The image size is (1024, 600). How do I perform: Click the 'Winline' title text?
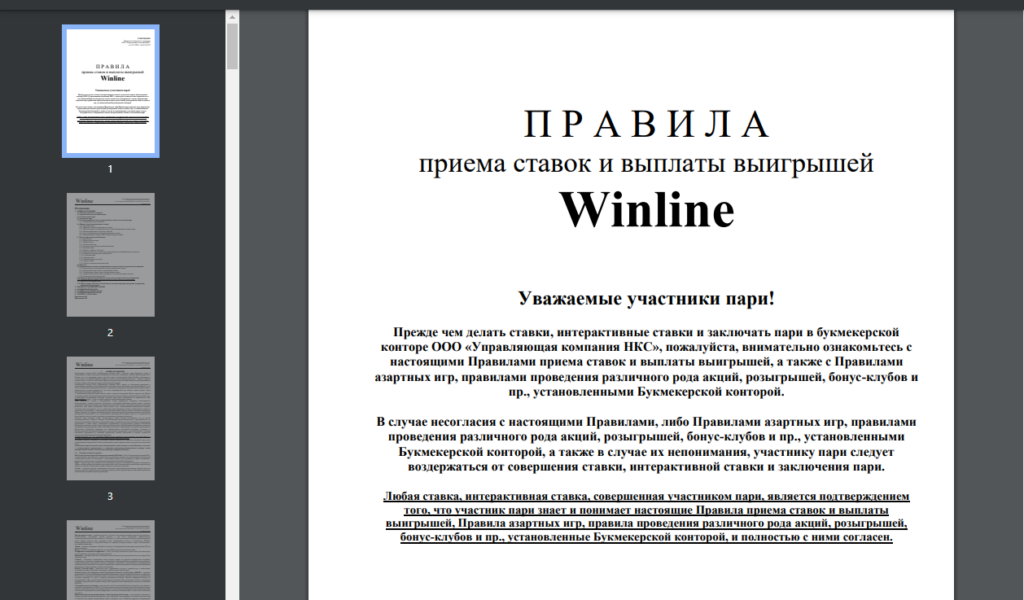point(647,210)
